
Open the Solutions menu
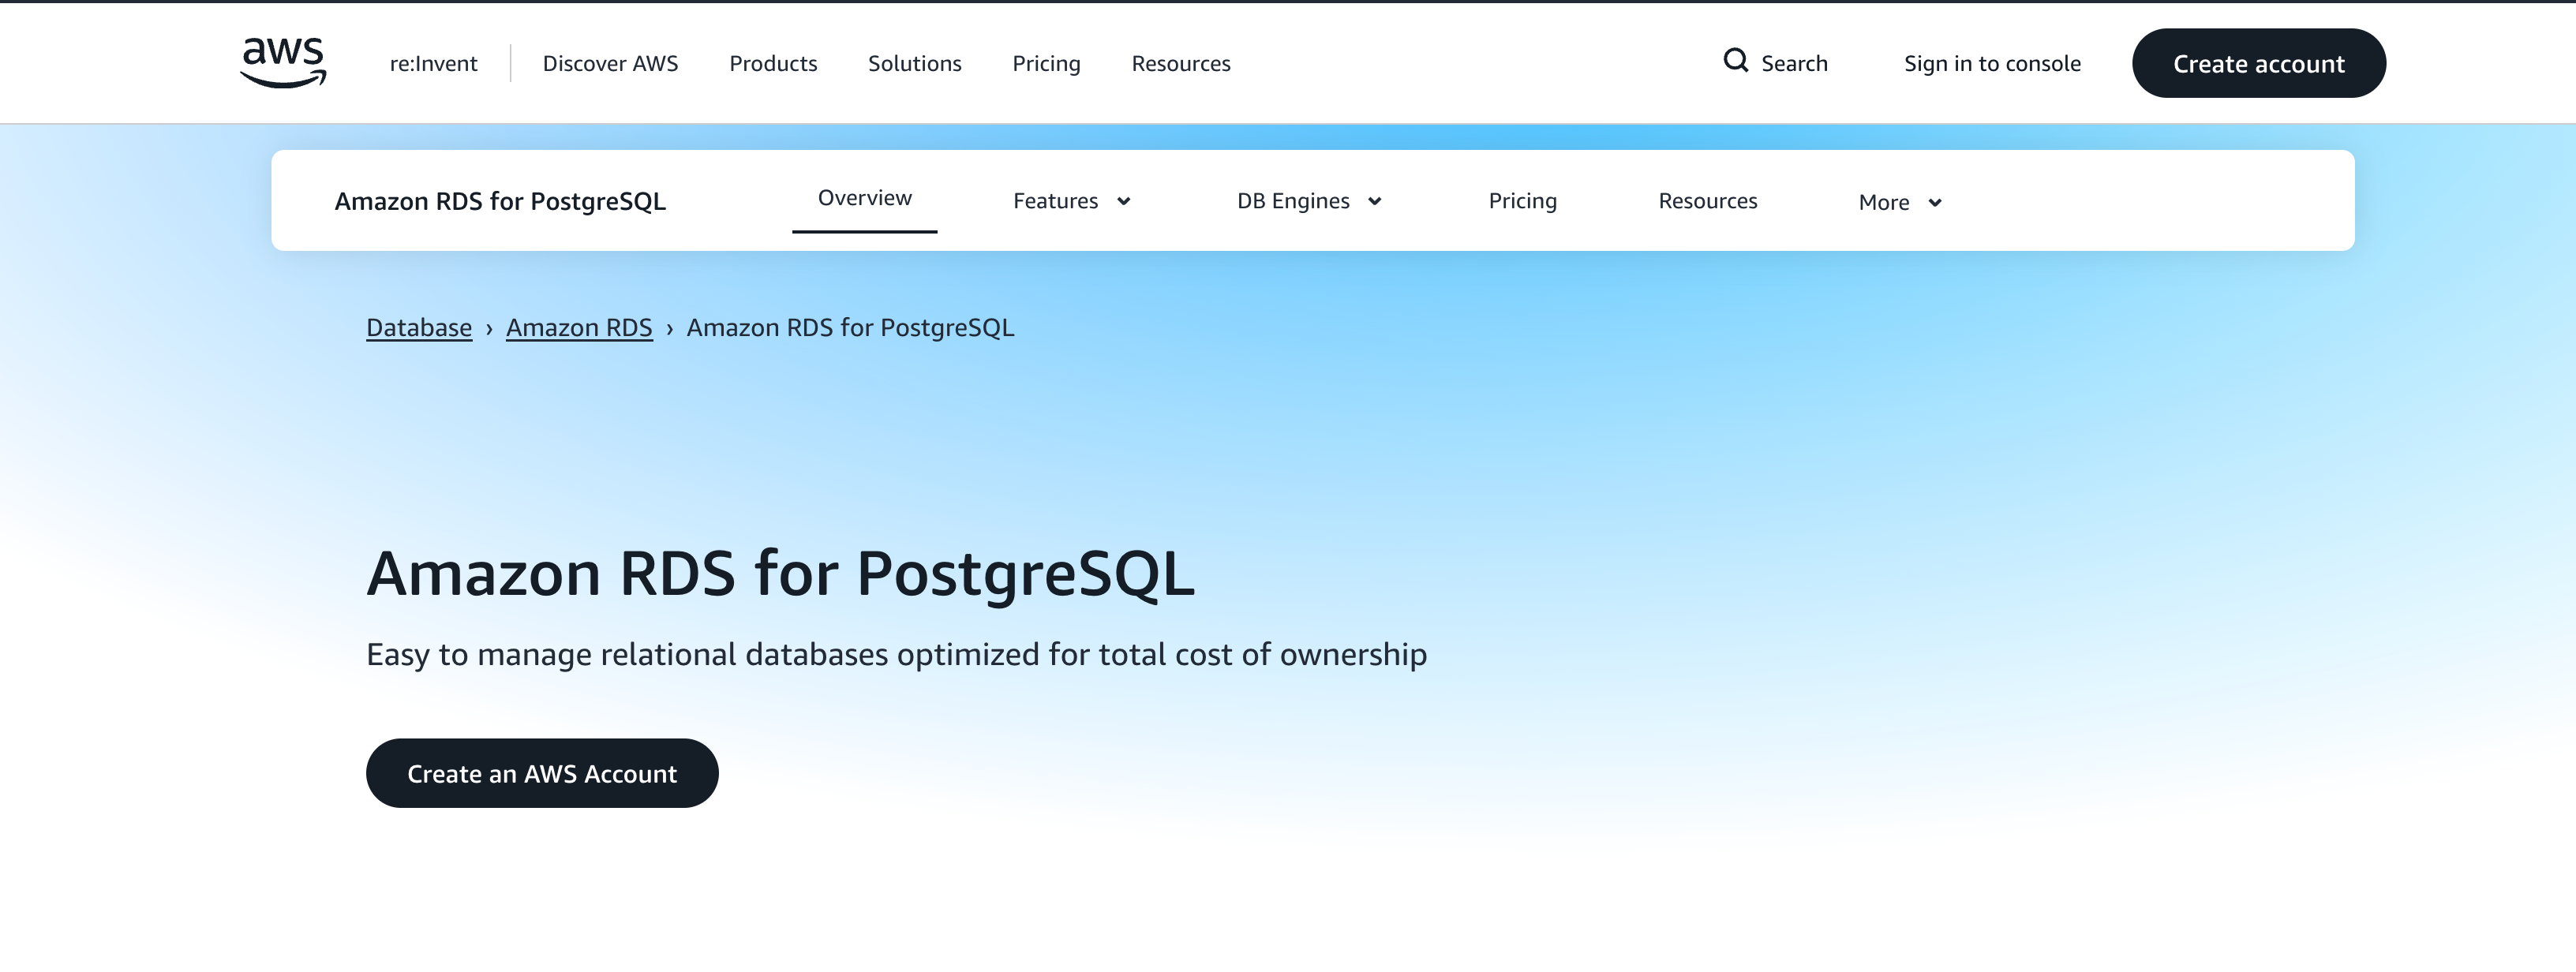tap(914, 63)
